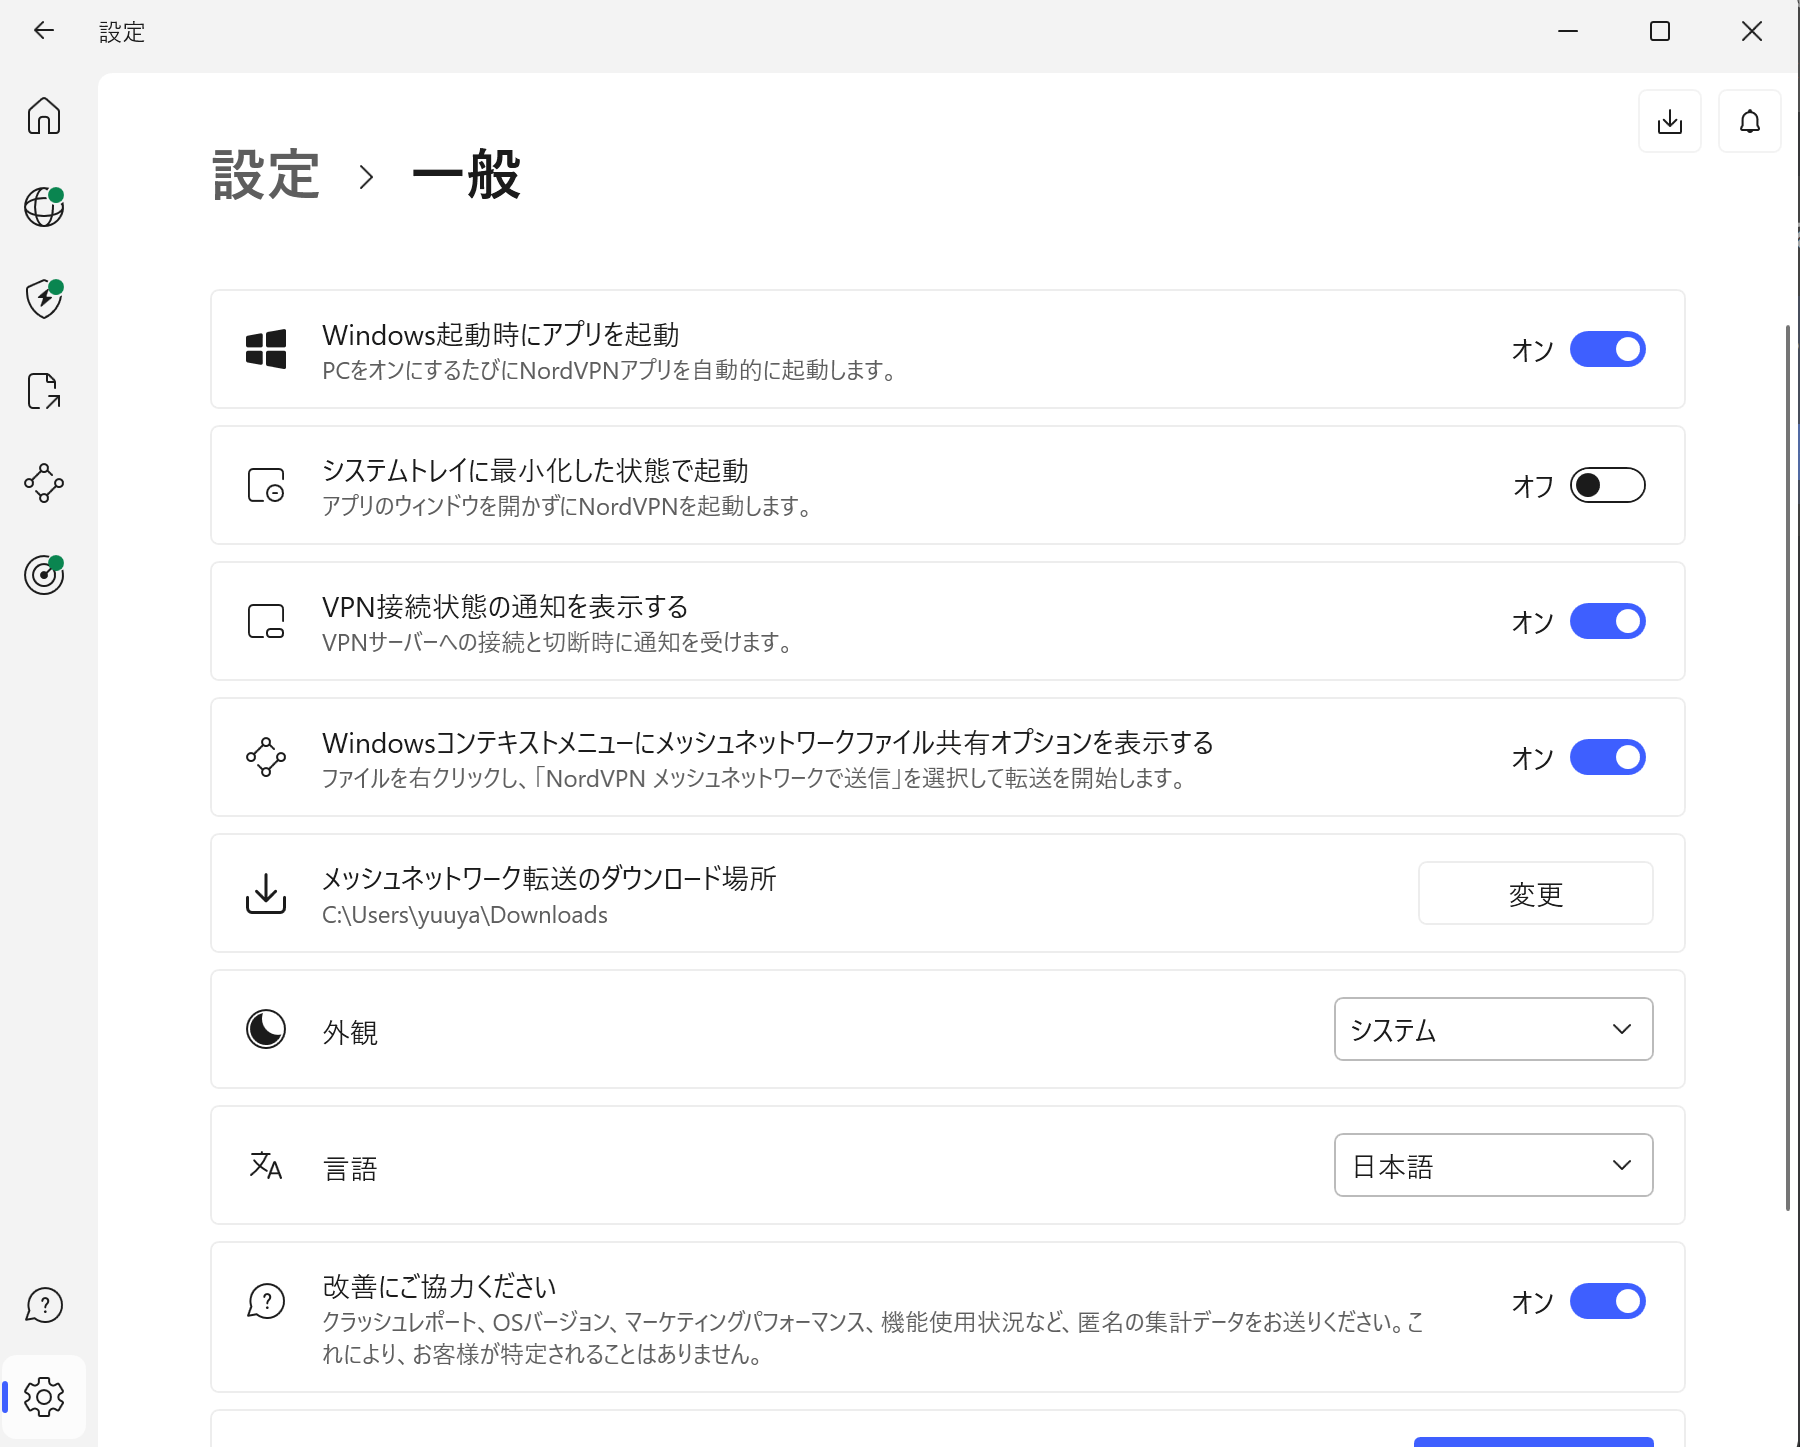Open the help chat bubble icon

coord(44,1305)
